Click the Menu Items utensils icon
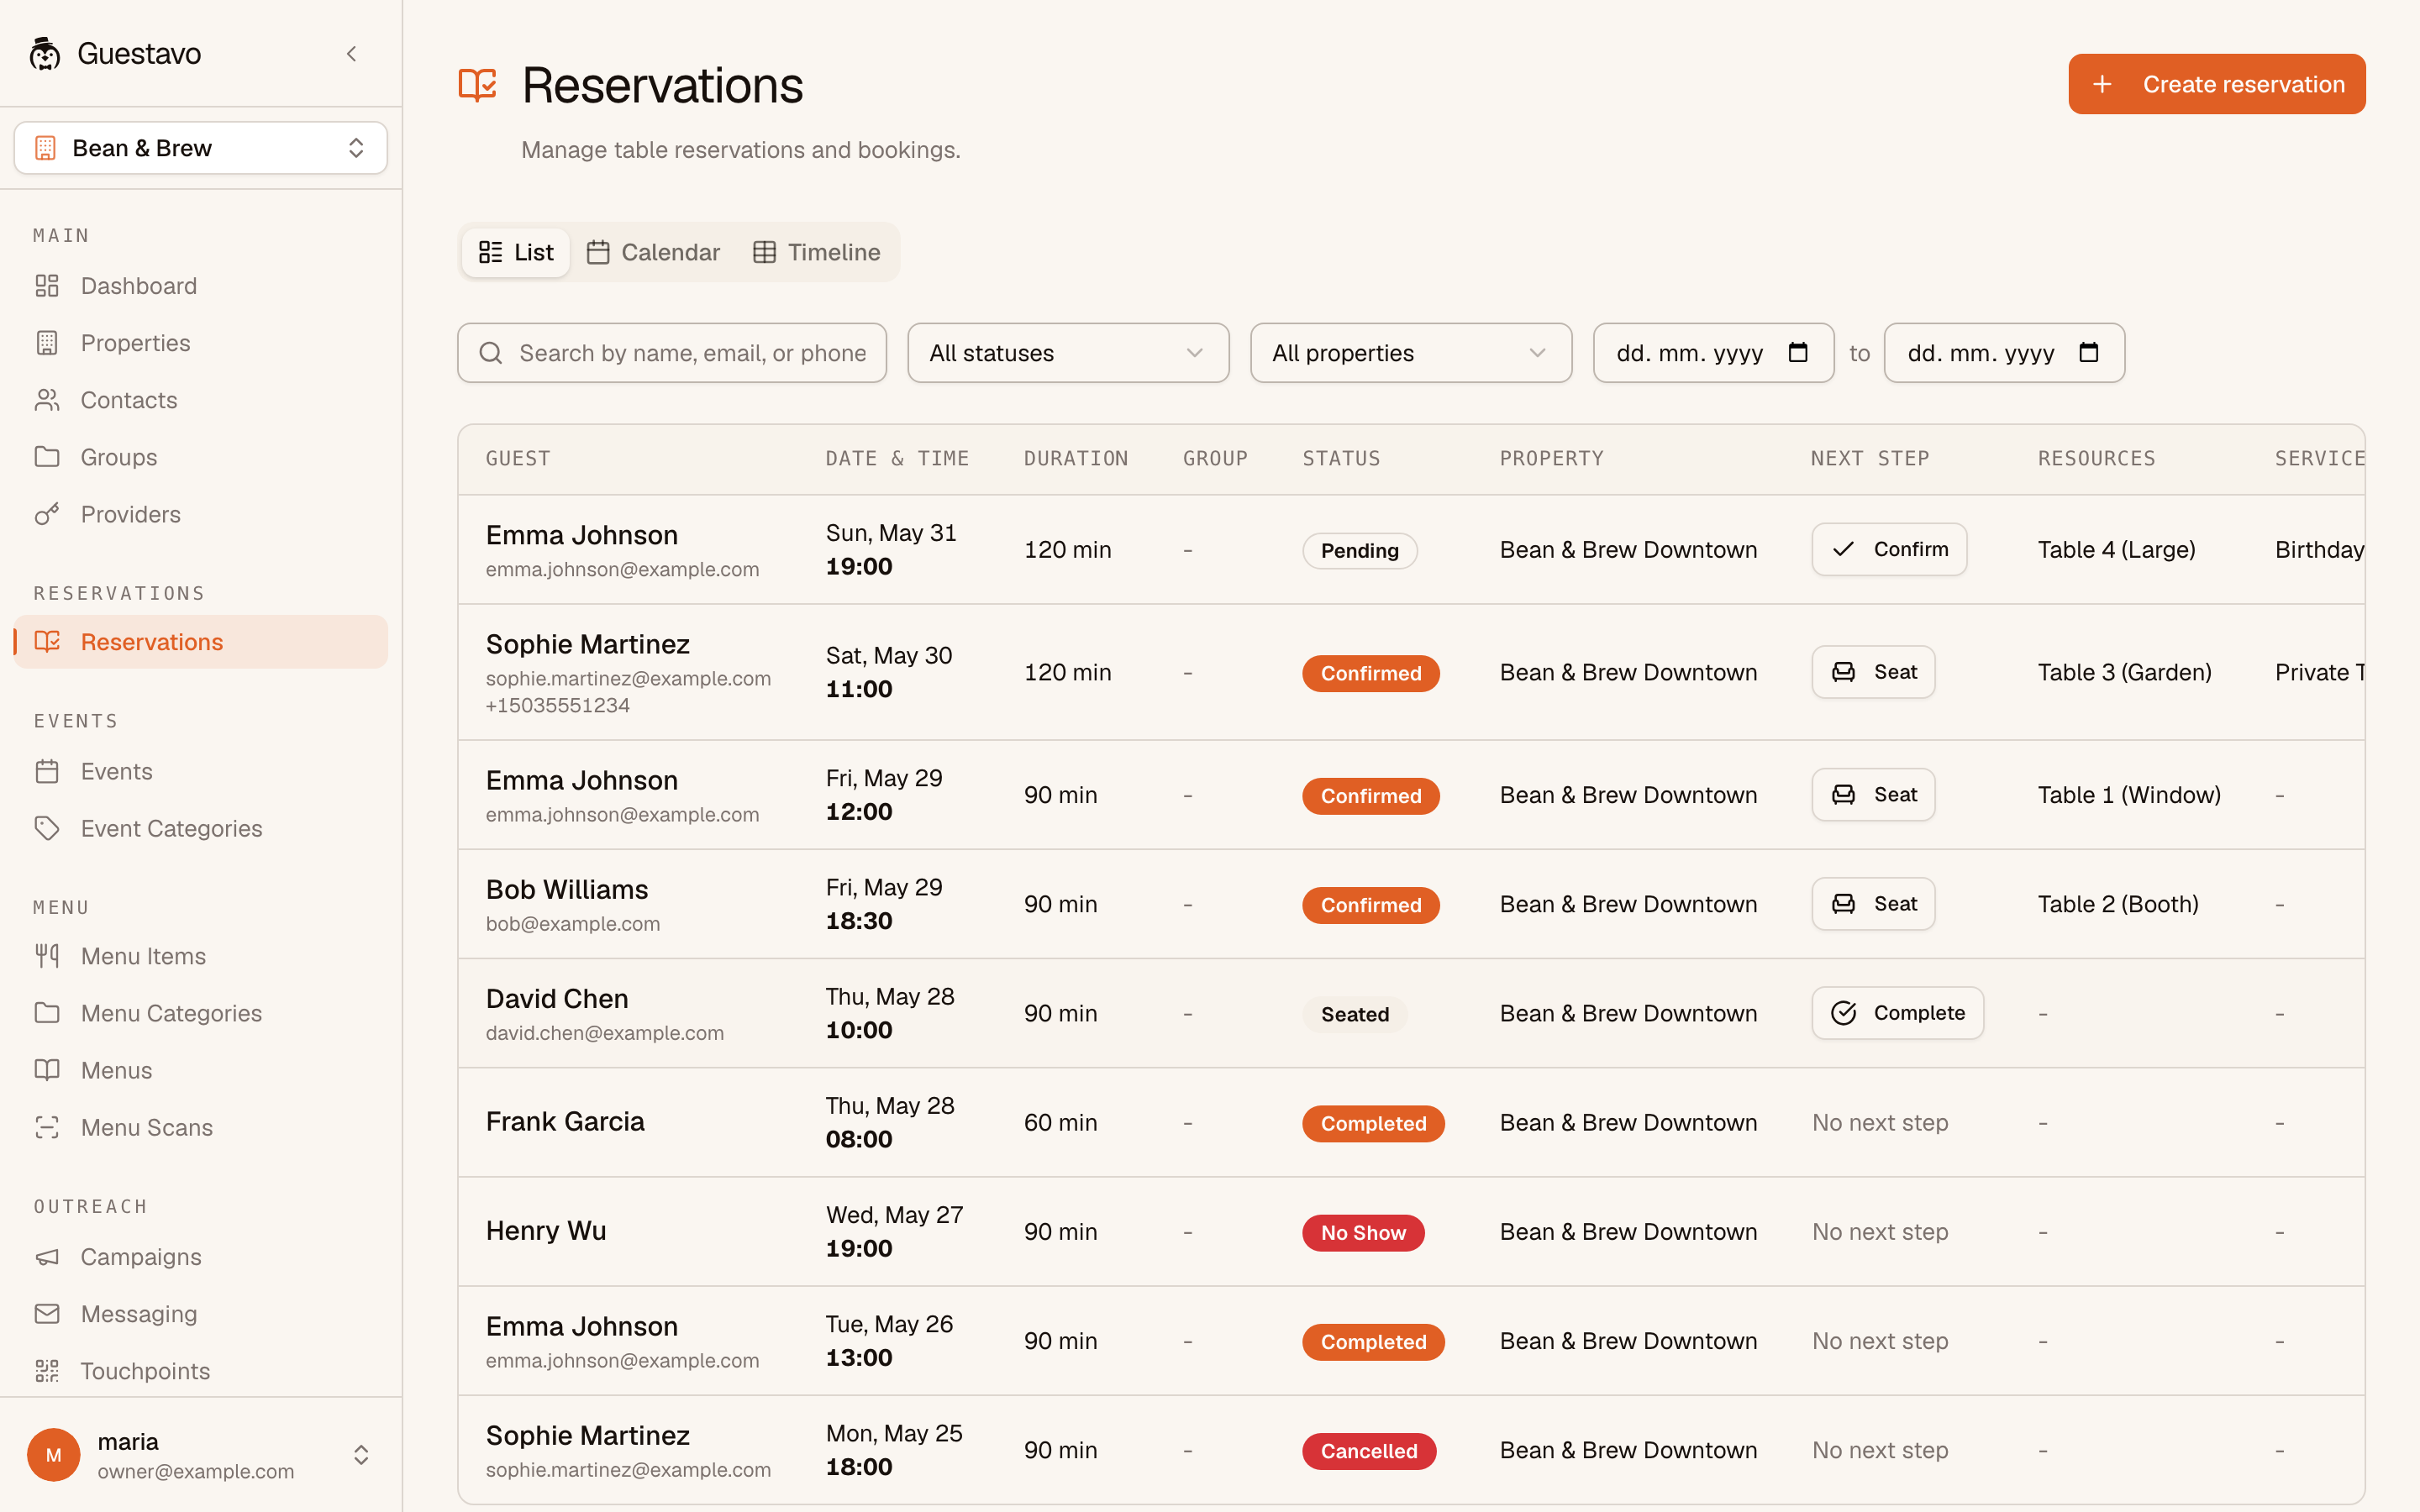Viewport: 2420px width, 1512px height. pos(47,956)
